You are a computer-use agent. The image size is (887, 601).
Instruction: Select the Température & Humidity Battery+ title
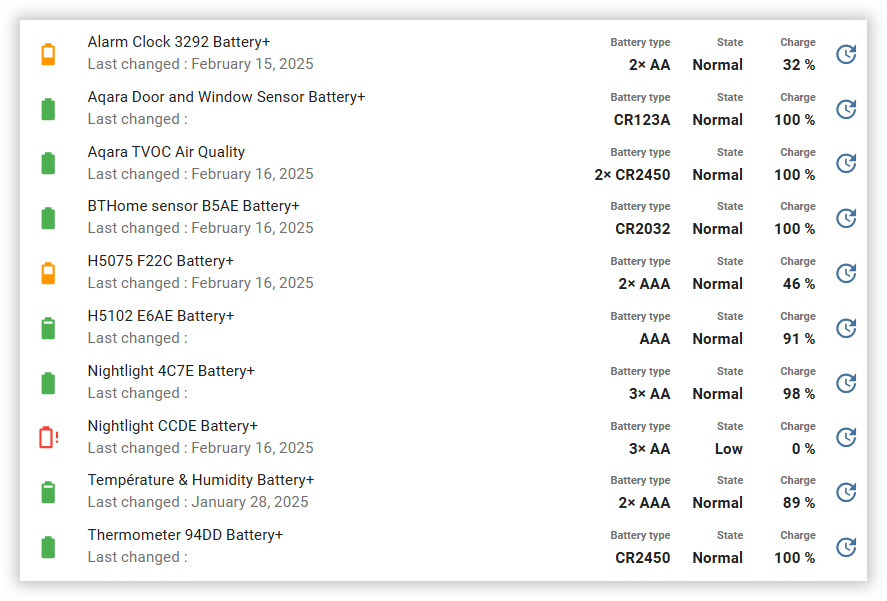(200, 480)
